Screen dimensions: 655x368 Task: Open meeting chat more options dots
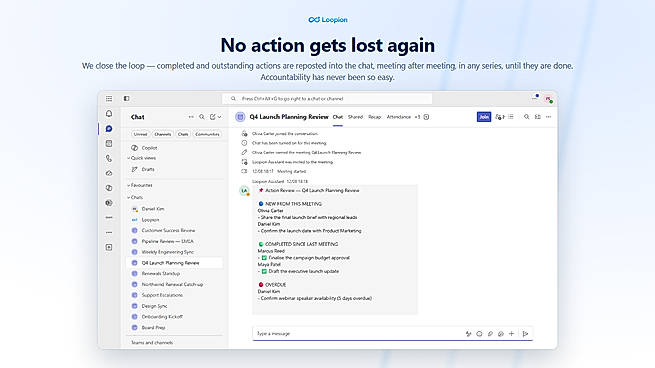click(548, 117)
